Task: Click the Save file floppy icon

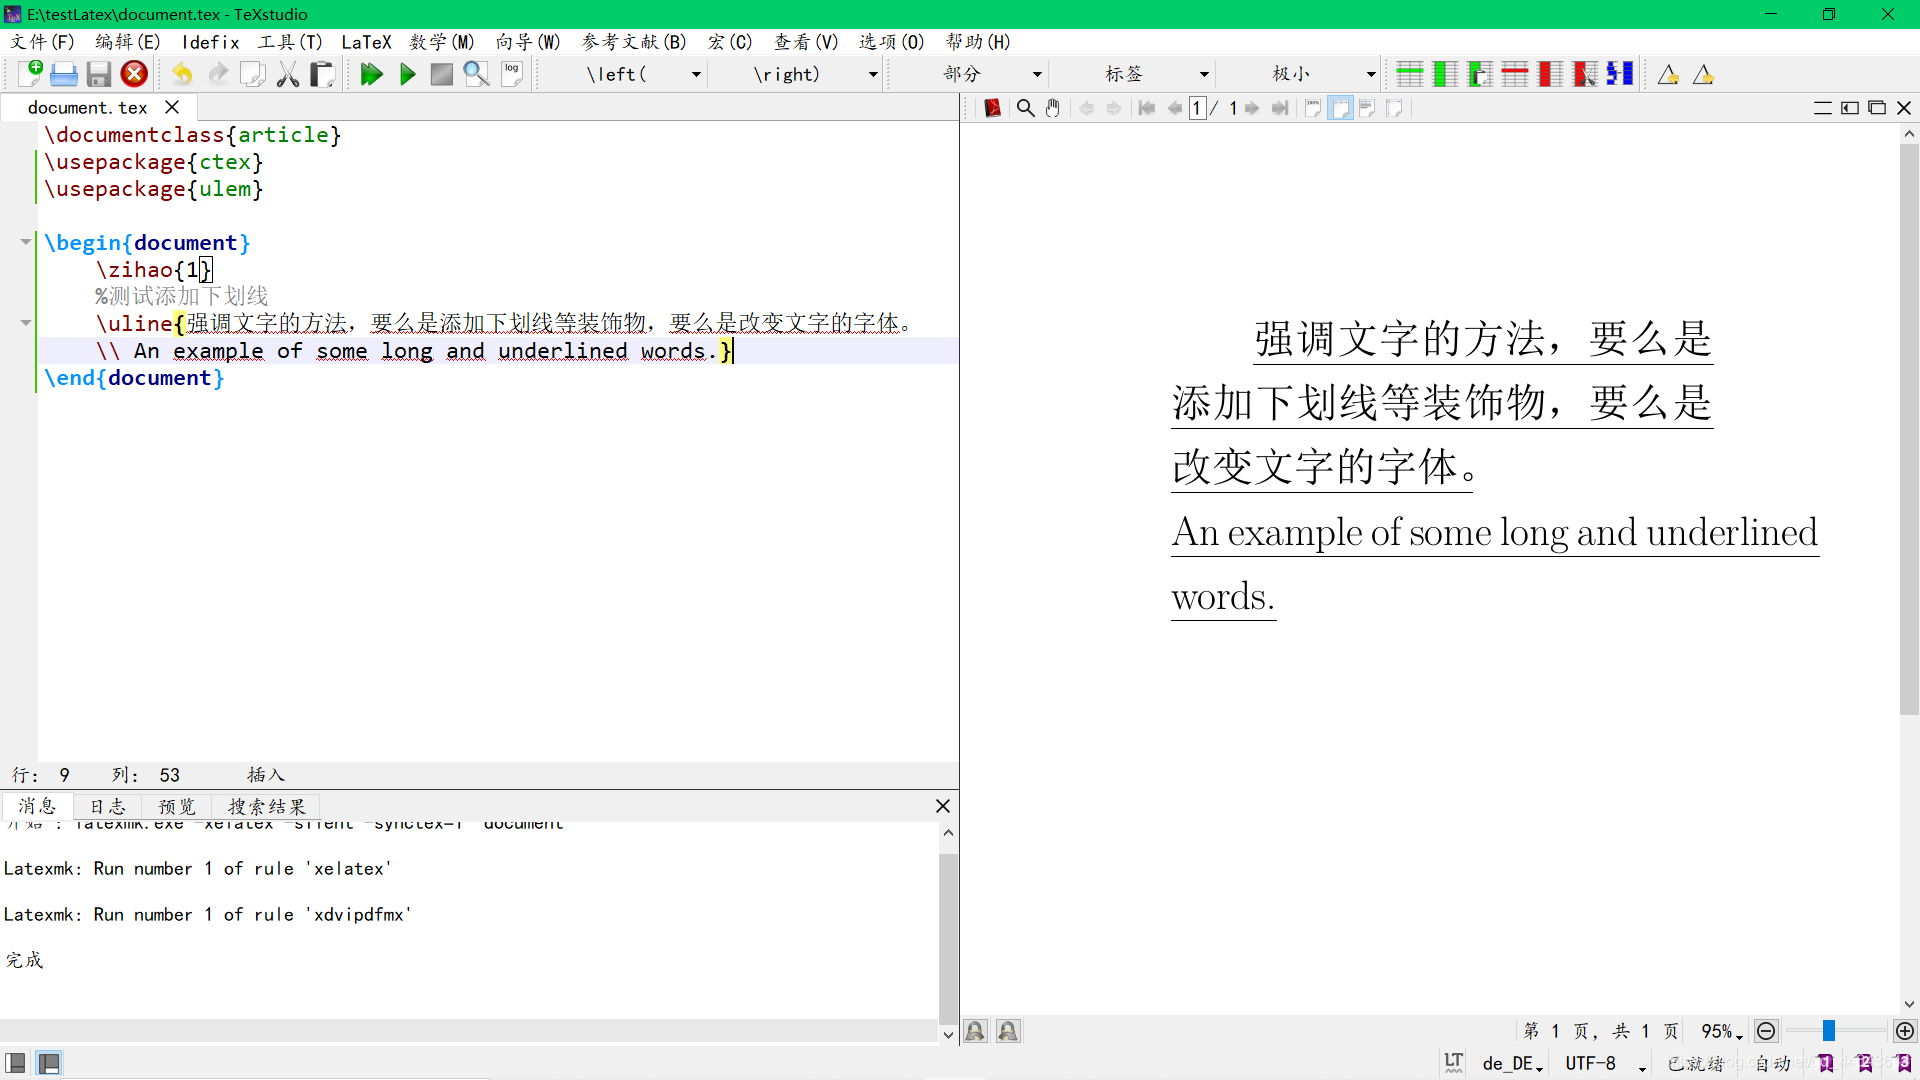Action: click(x=98, y=74)
